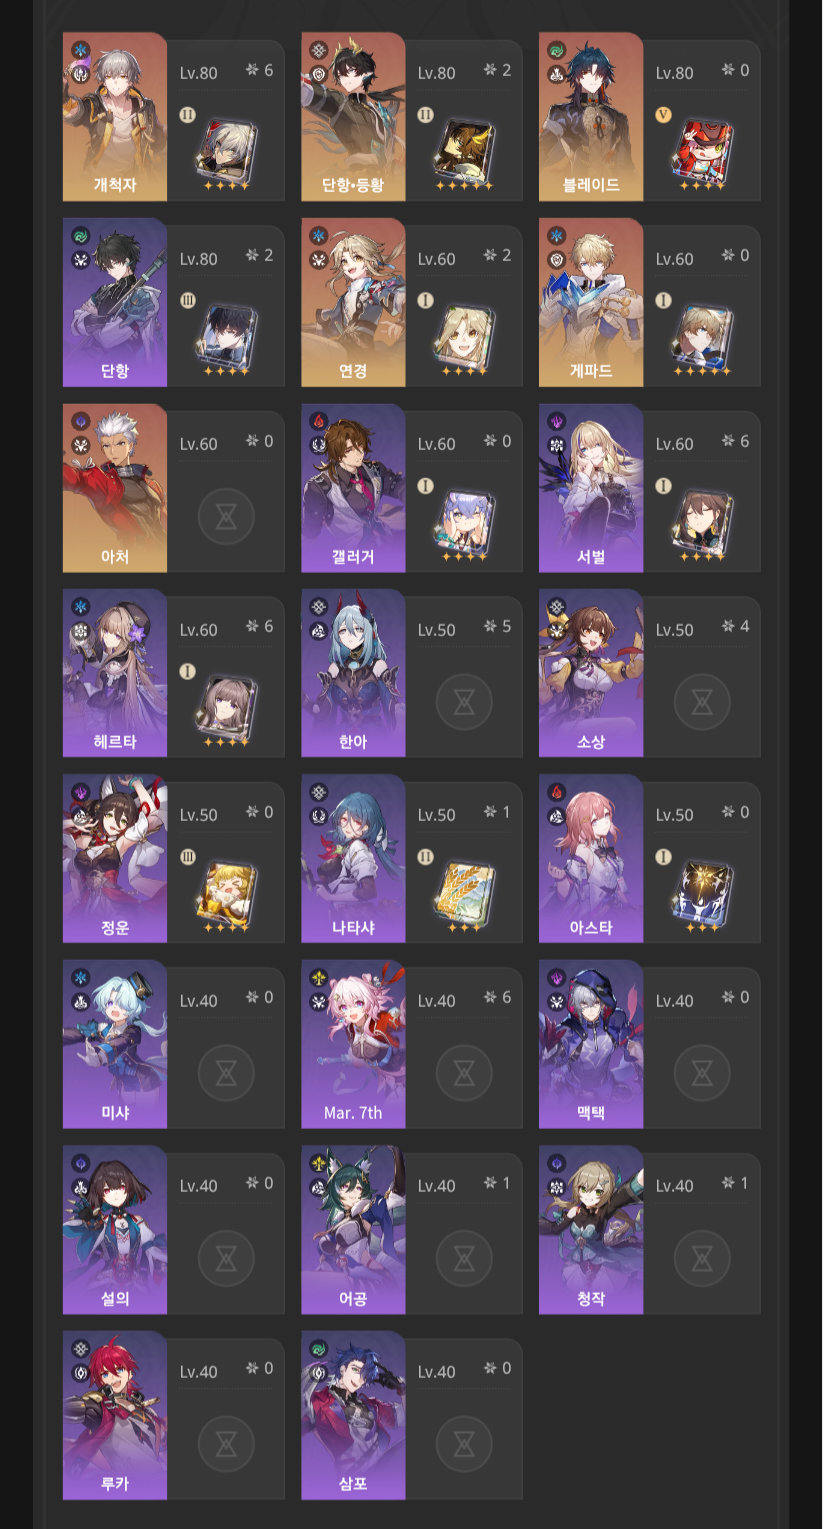
Task: Click the empty hourglass slot beside 아처
Action: click(226, 517)
